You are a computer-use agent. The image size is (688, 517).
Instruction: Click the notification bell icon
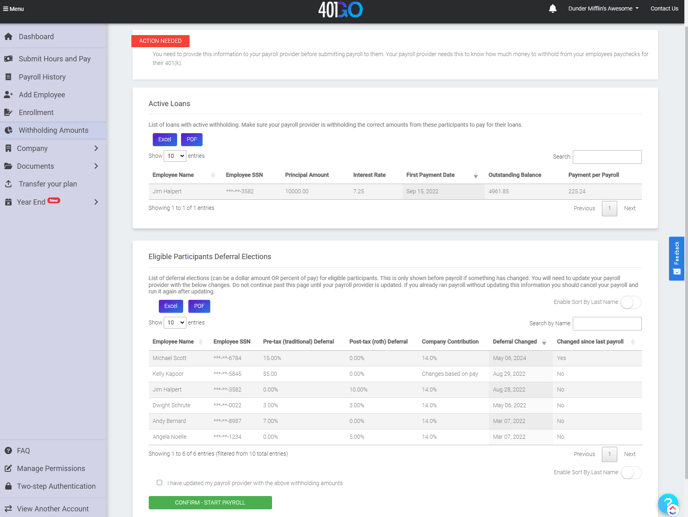[x=552, y=9]
